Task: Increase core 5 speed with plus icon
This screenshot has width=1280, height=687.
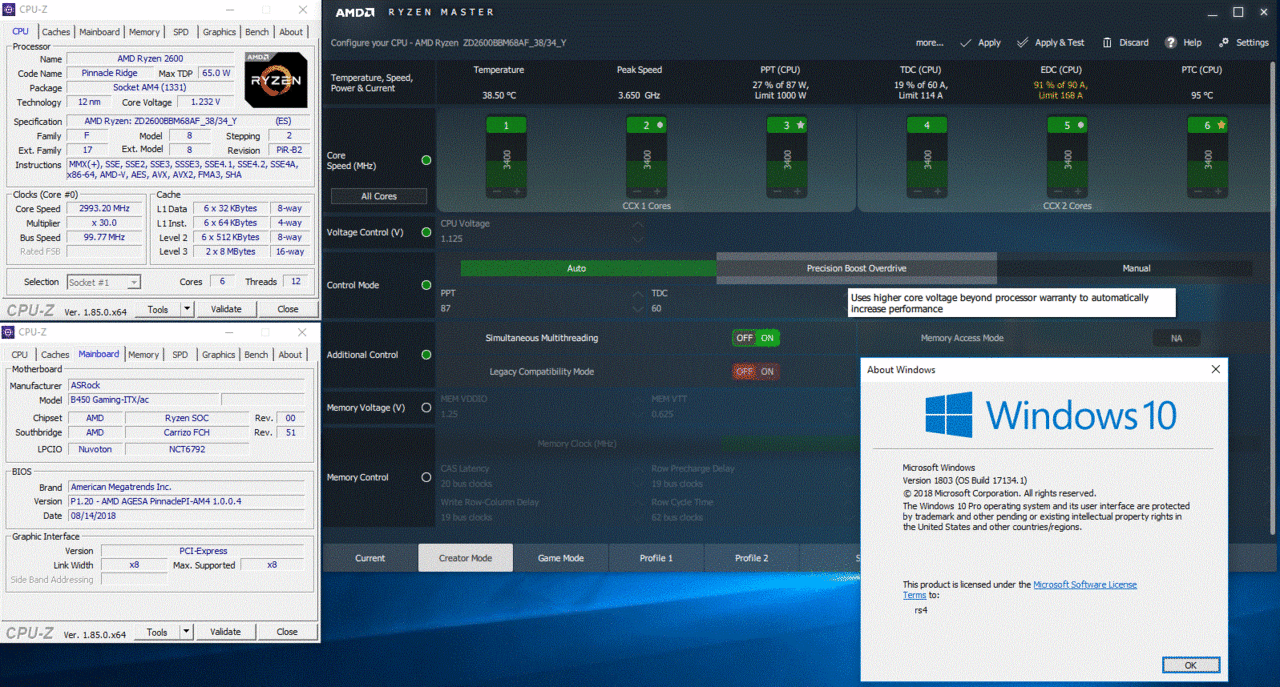Action: (1077, 191)
